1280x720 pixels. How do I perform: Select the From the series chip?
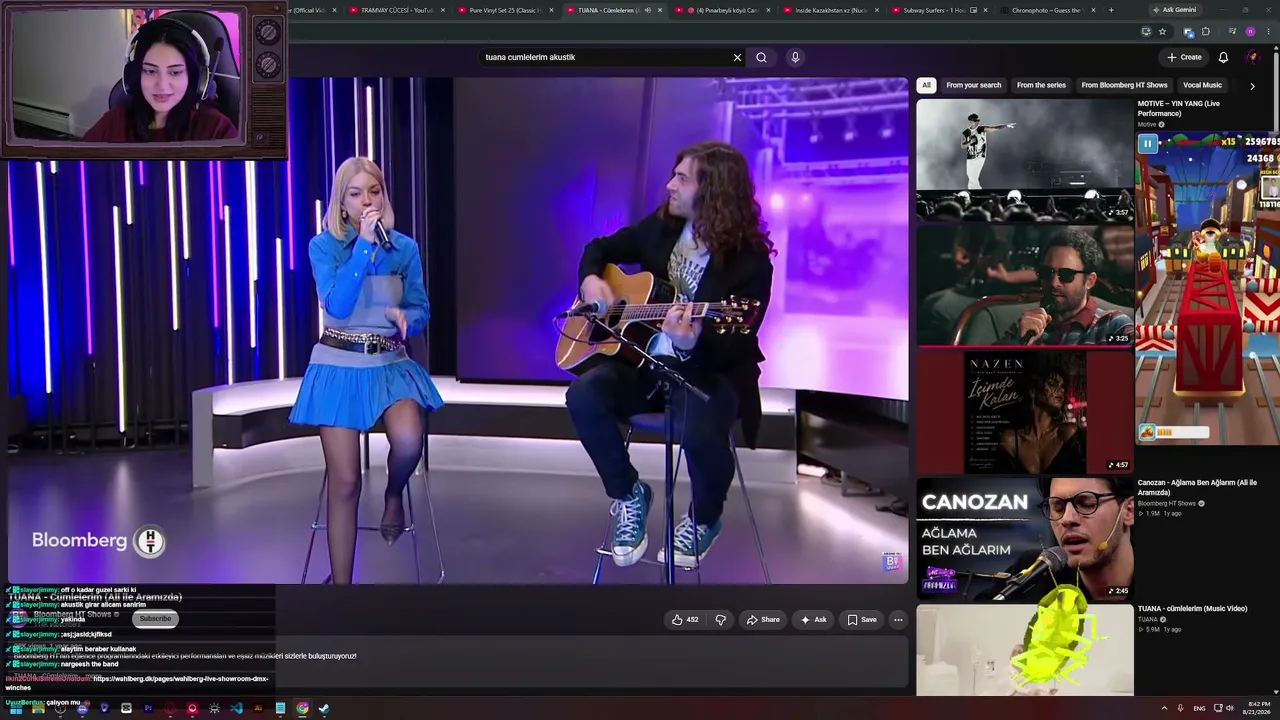point(1041,85)
